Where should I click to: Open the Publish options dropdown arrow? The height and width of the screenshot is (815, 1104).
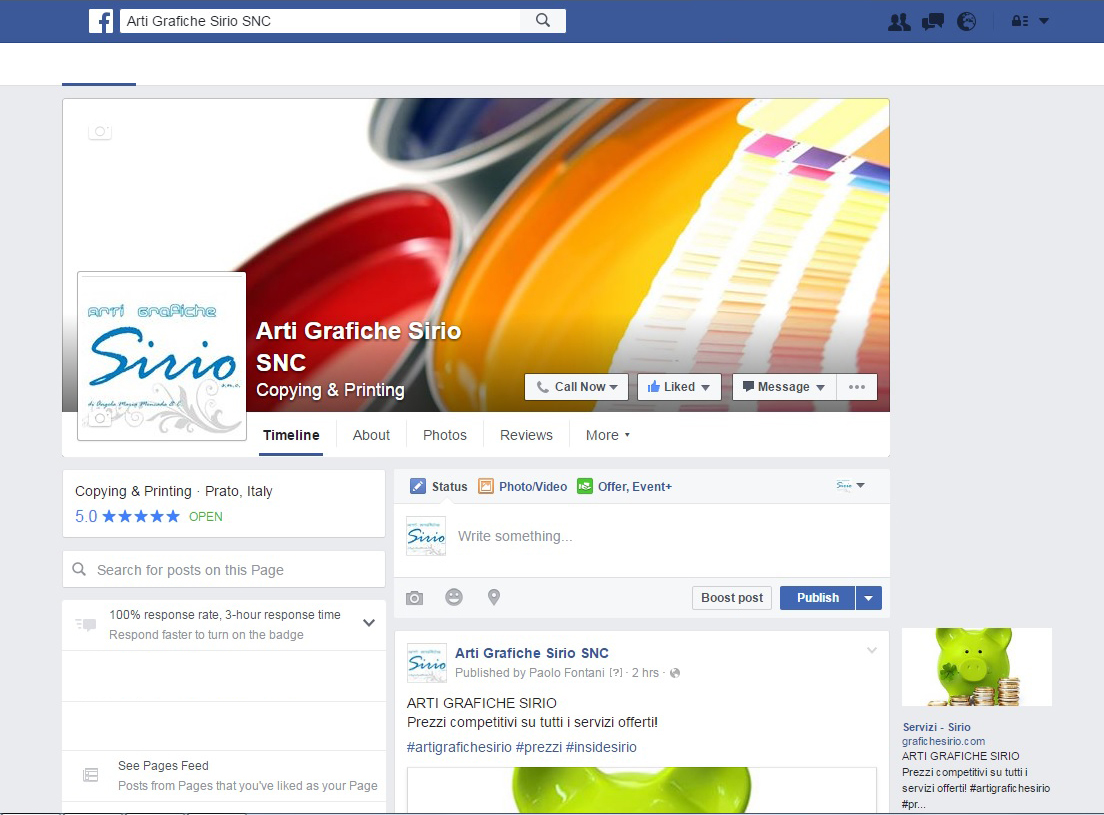pos(868,598)
